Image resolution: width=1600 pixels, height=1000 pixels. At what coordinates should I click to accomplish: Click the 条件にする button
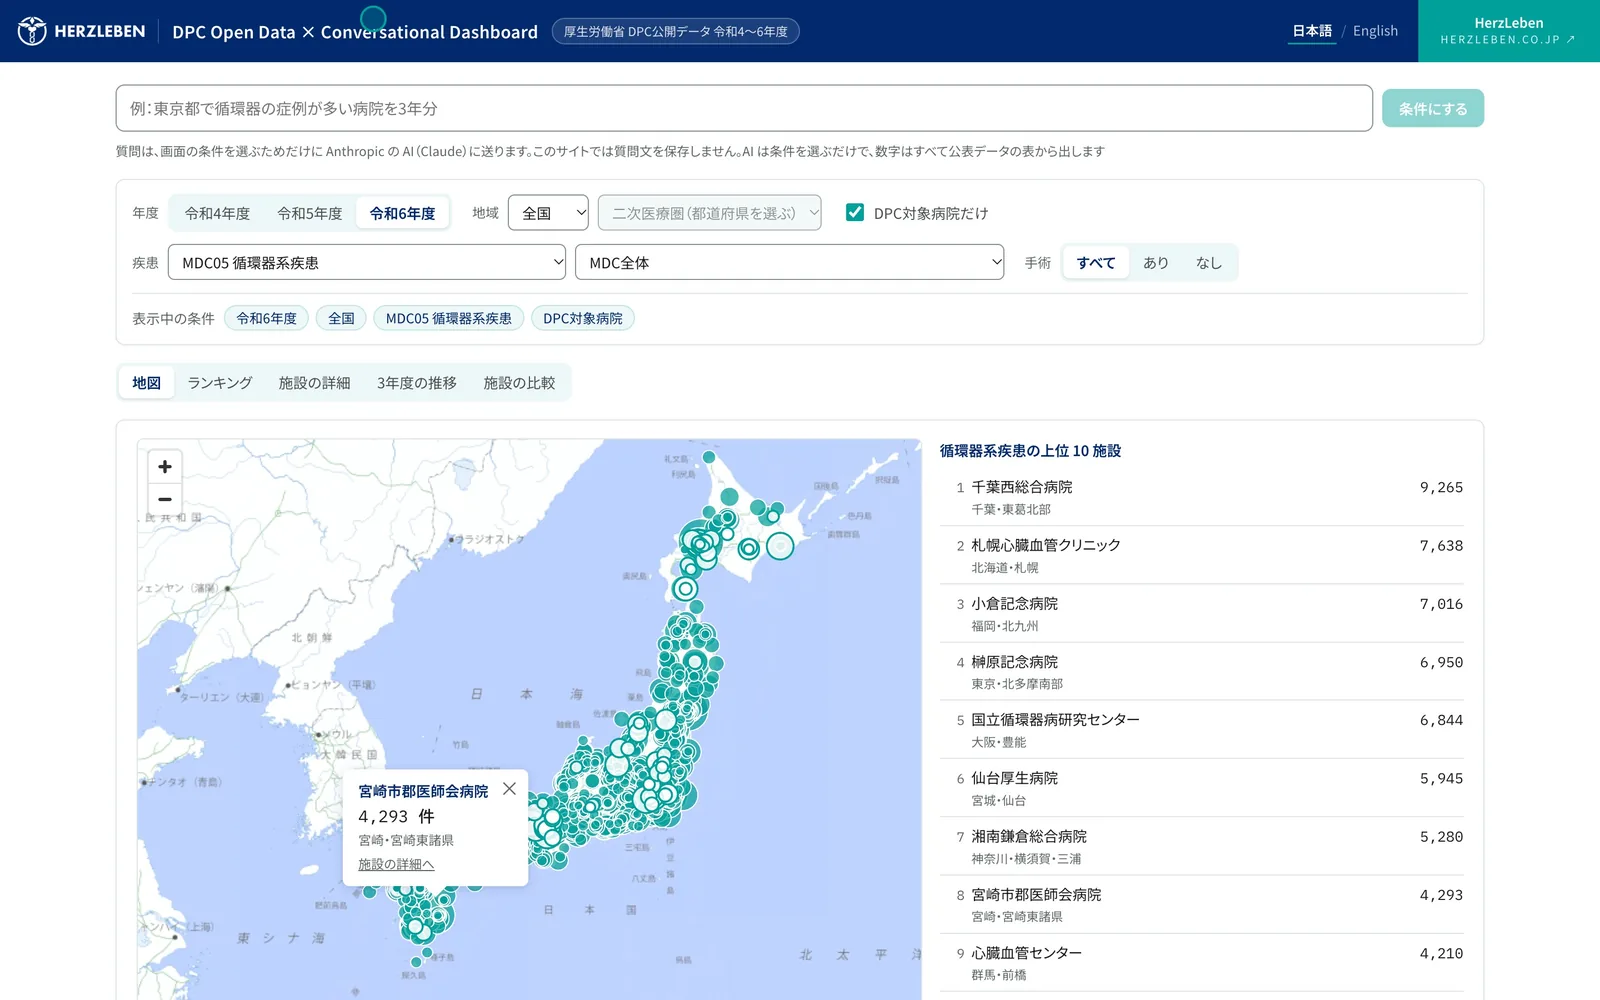coord(1433,108)
